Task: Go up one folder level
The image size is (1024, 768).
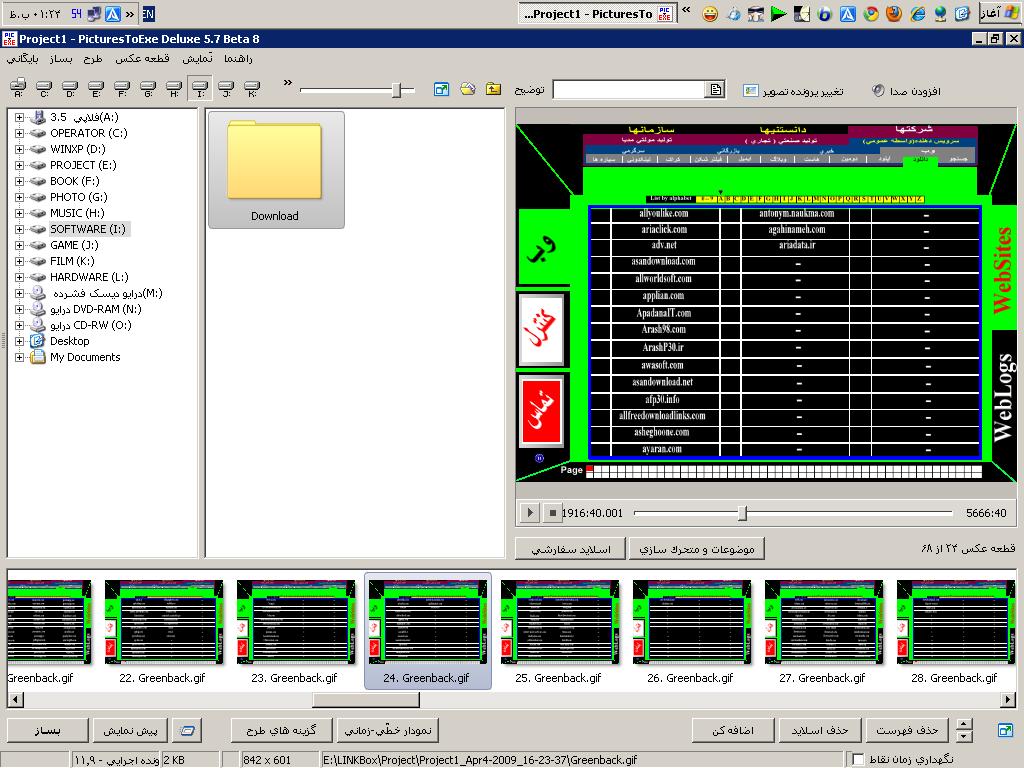Action: [x=494, y=89]
